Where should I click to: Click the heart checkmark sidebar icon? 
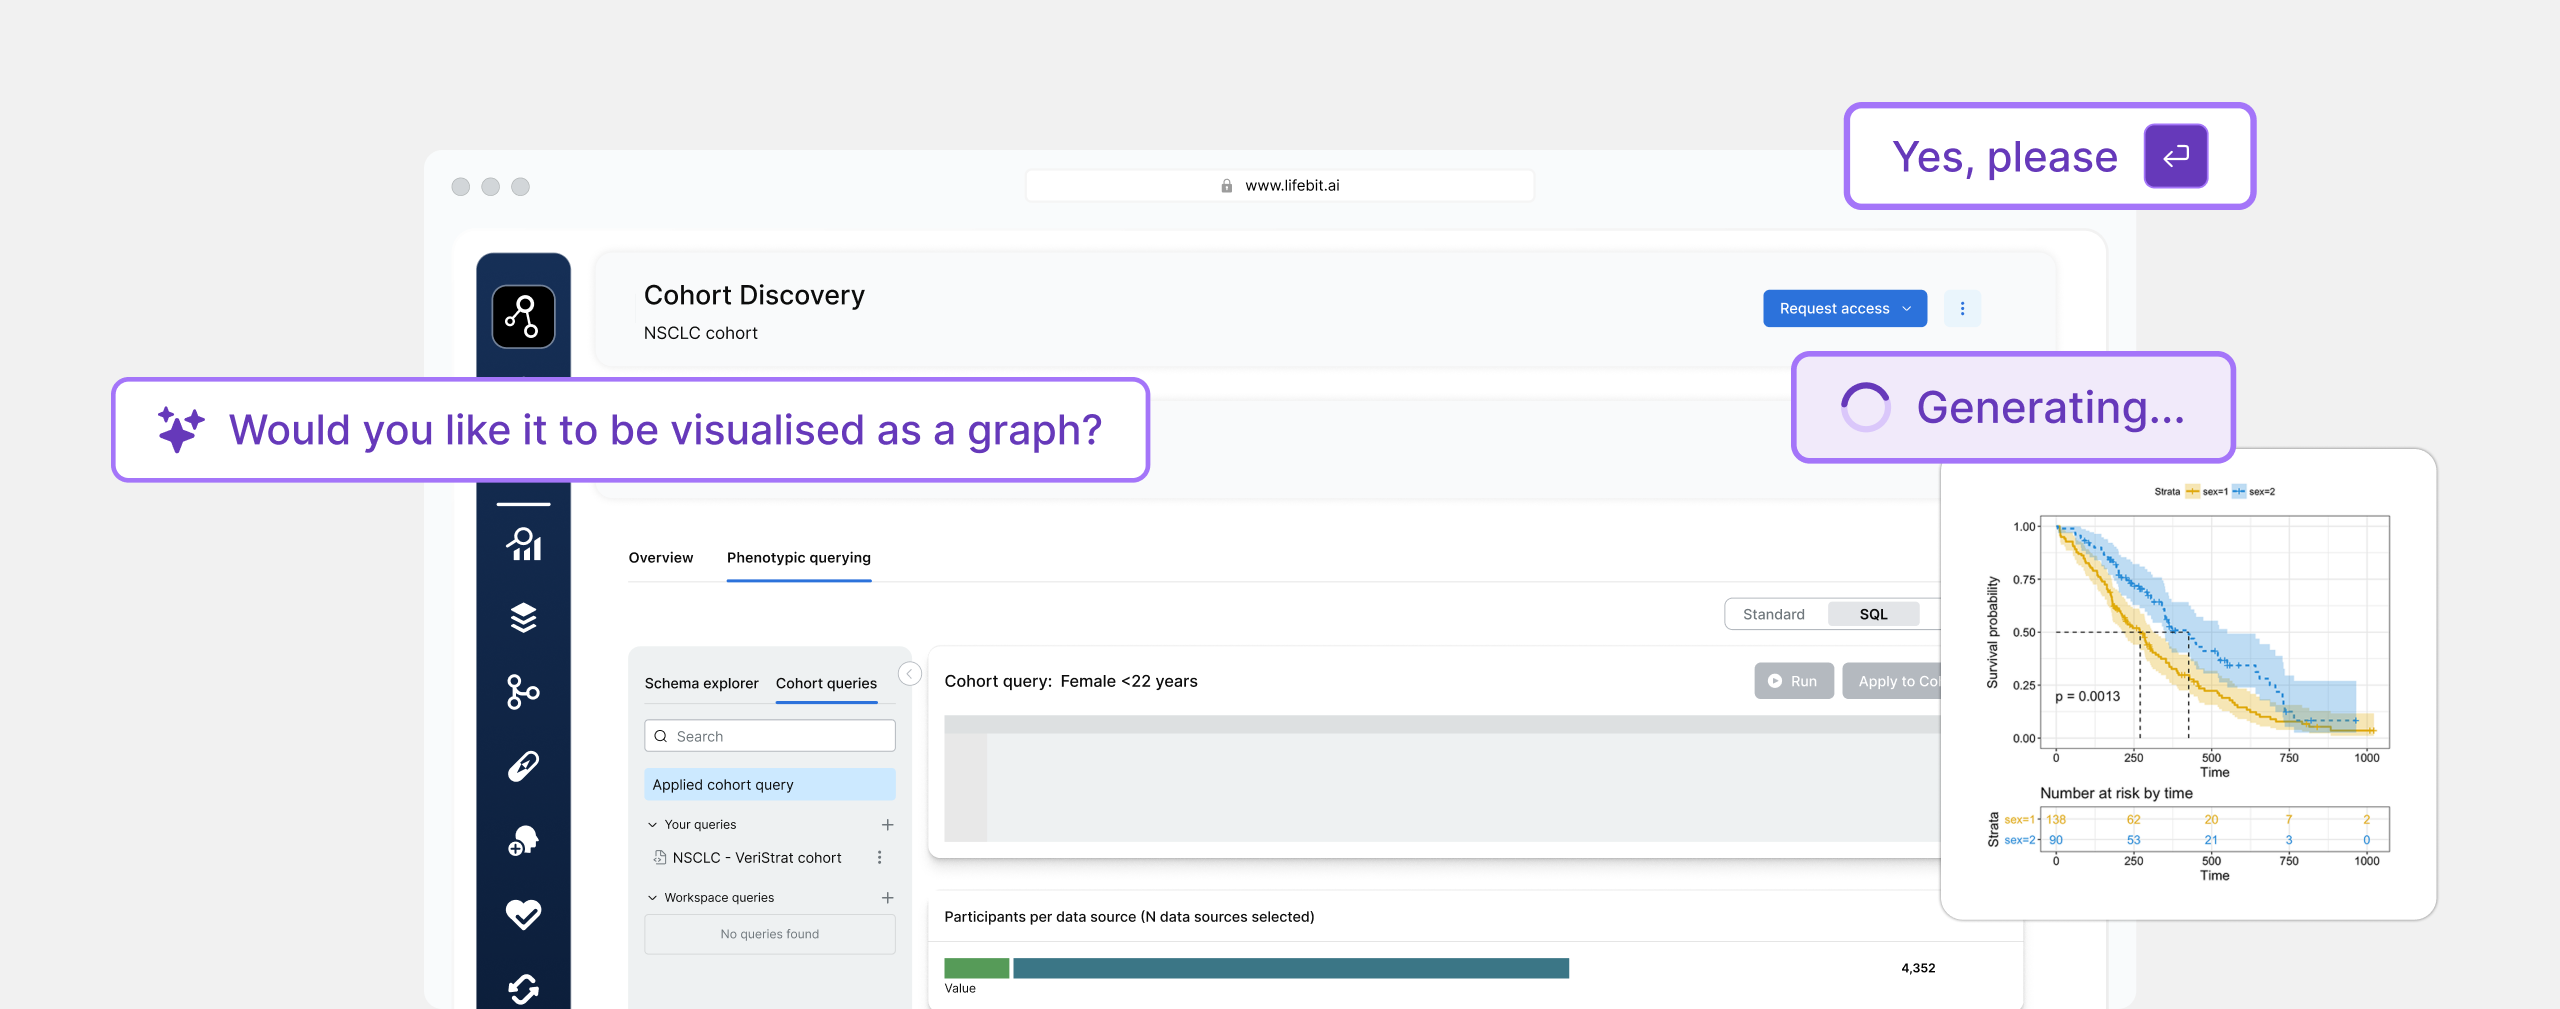click(523, 914)
